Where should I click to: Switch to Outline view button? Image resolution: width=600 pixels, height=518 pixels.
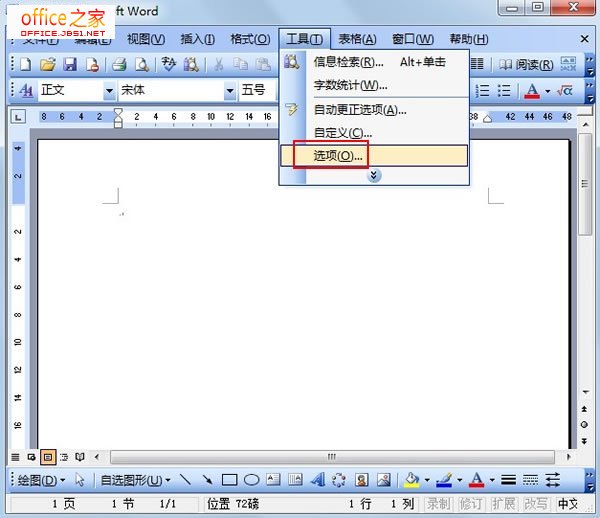point(64,457)
